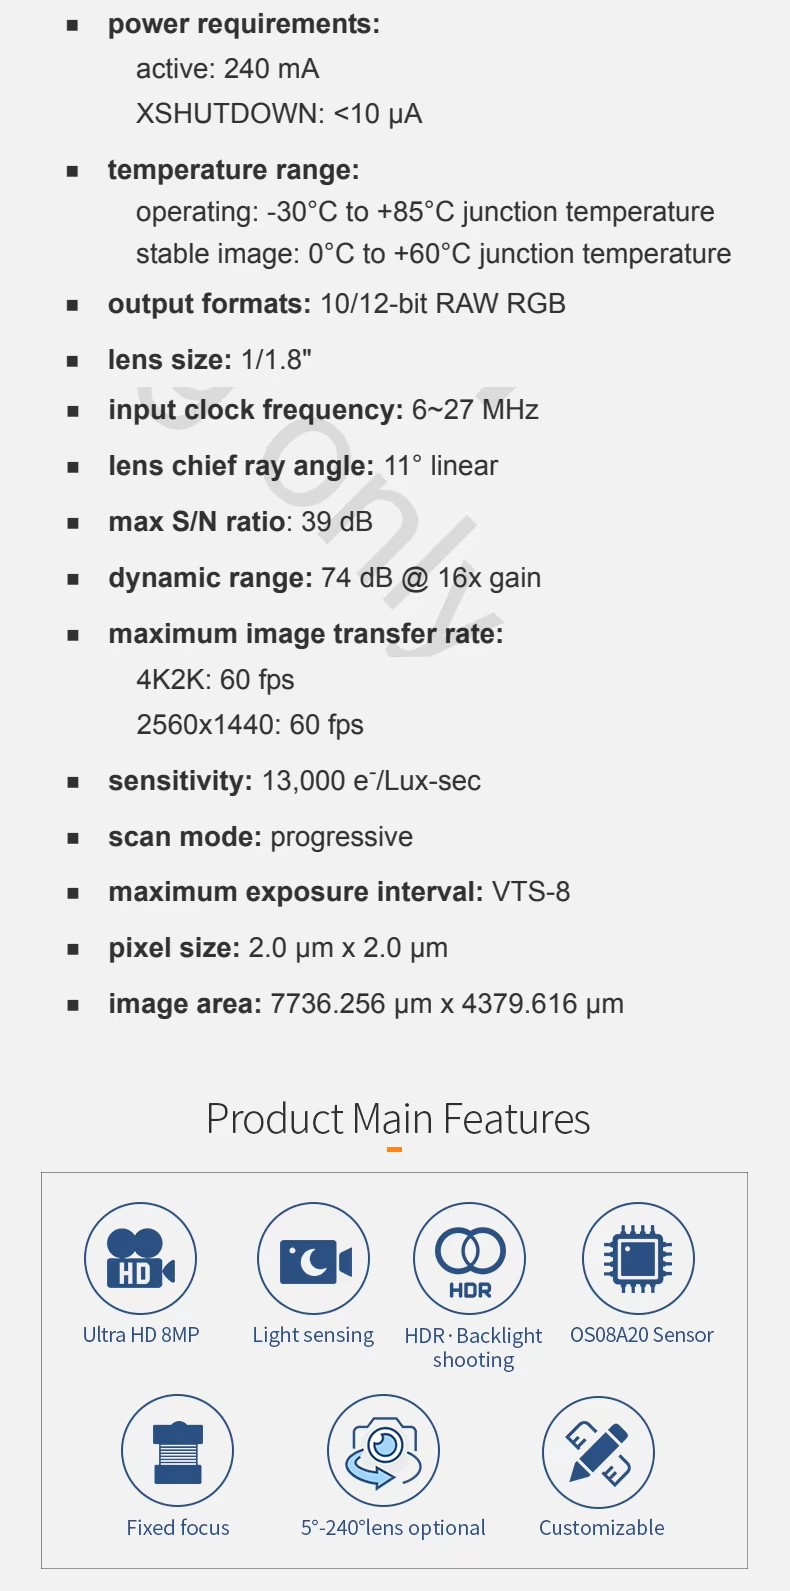Select the temperature range spec line
This screenshot has width=790, height=1591.
(x=233, y=170)
